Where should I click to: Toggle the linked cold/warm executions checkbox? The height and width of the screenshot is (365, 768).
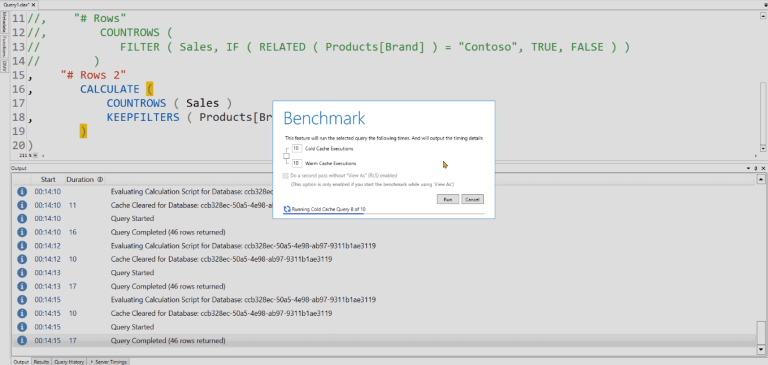click(x=287, y=156)
